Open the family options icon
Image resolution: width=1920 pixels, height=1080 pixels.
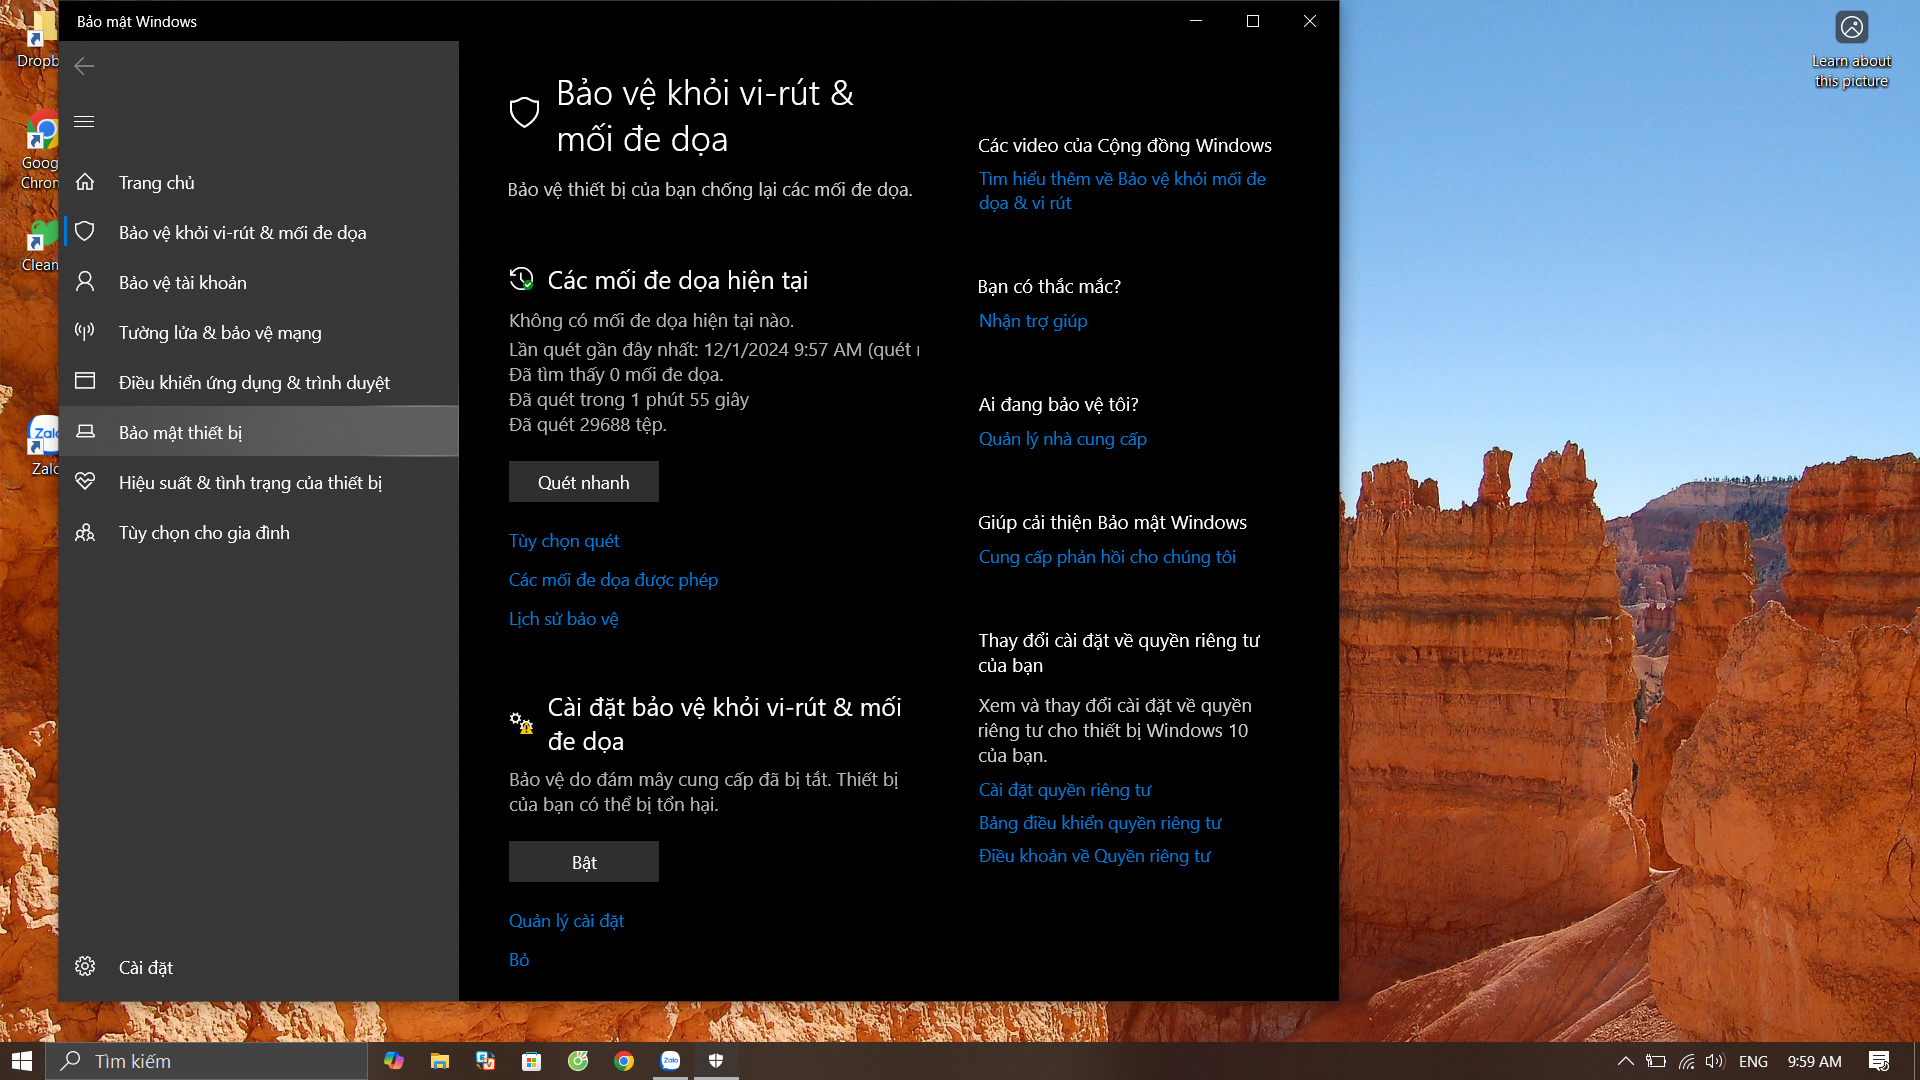click(85, 532)
